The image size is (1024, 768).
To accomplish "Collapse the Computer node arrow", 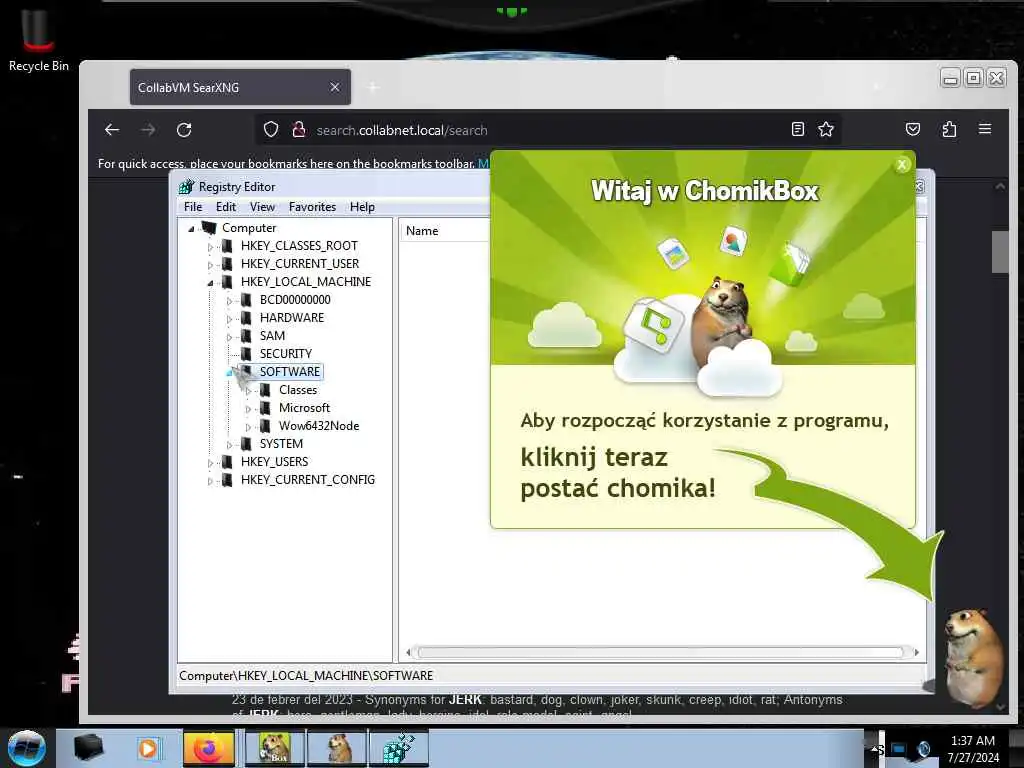I will pos(191,229).
